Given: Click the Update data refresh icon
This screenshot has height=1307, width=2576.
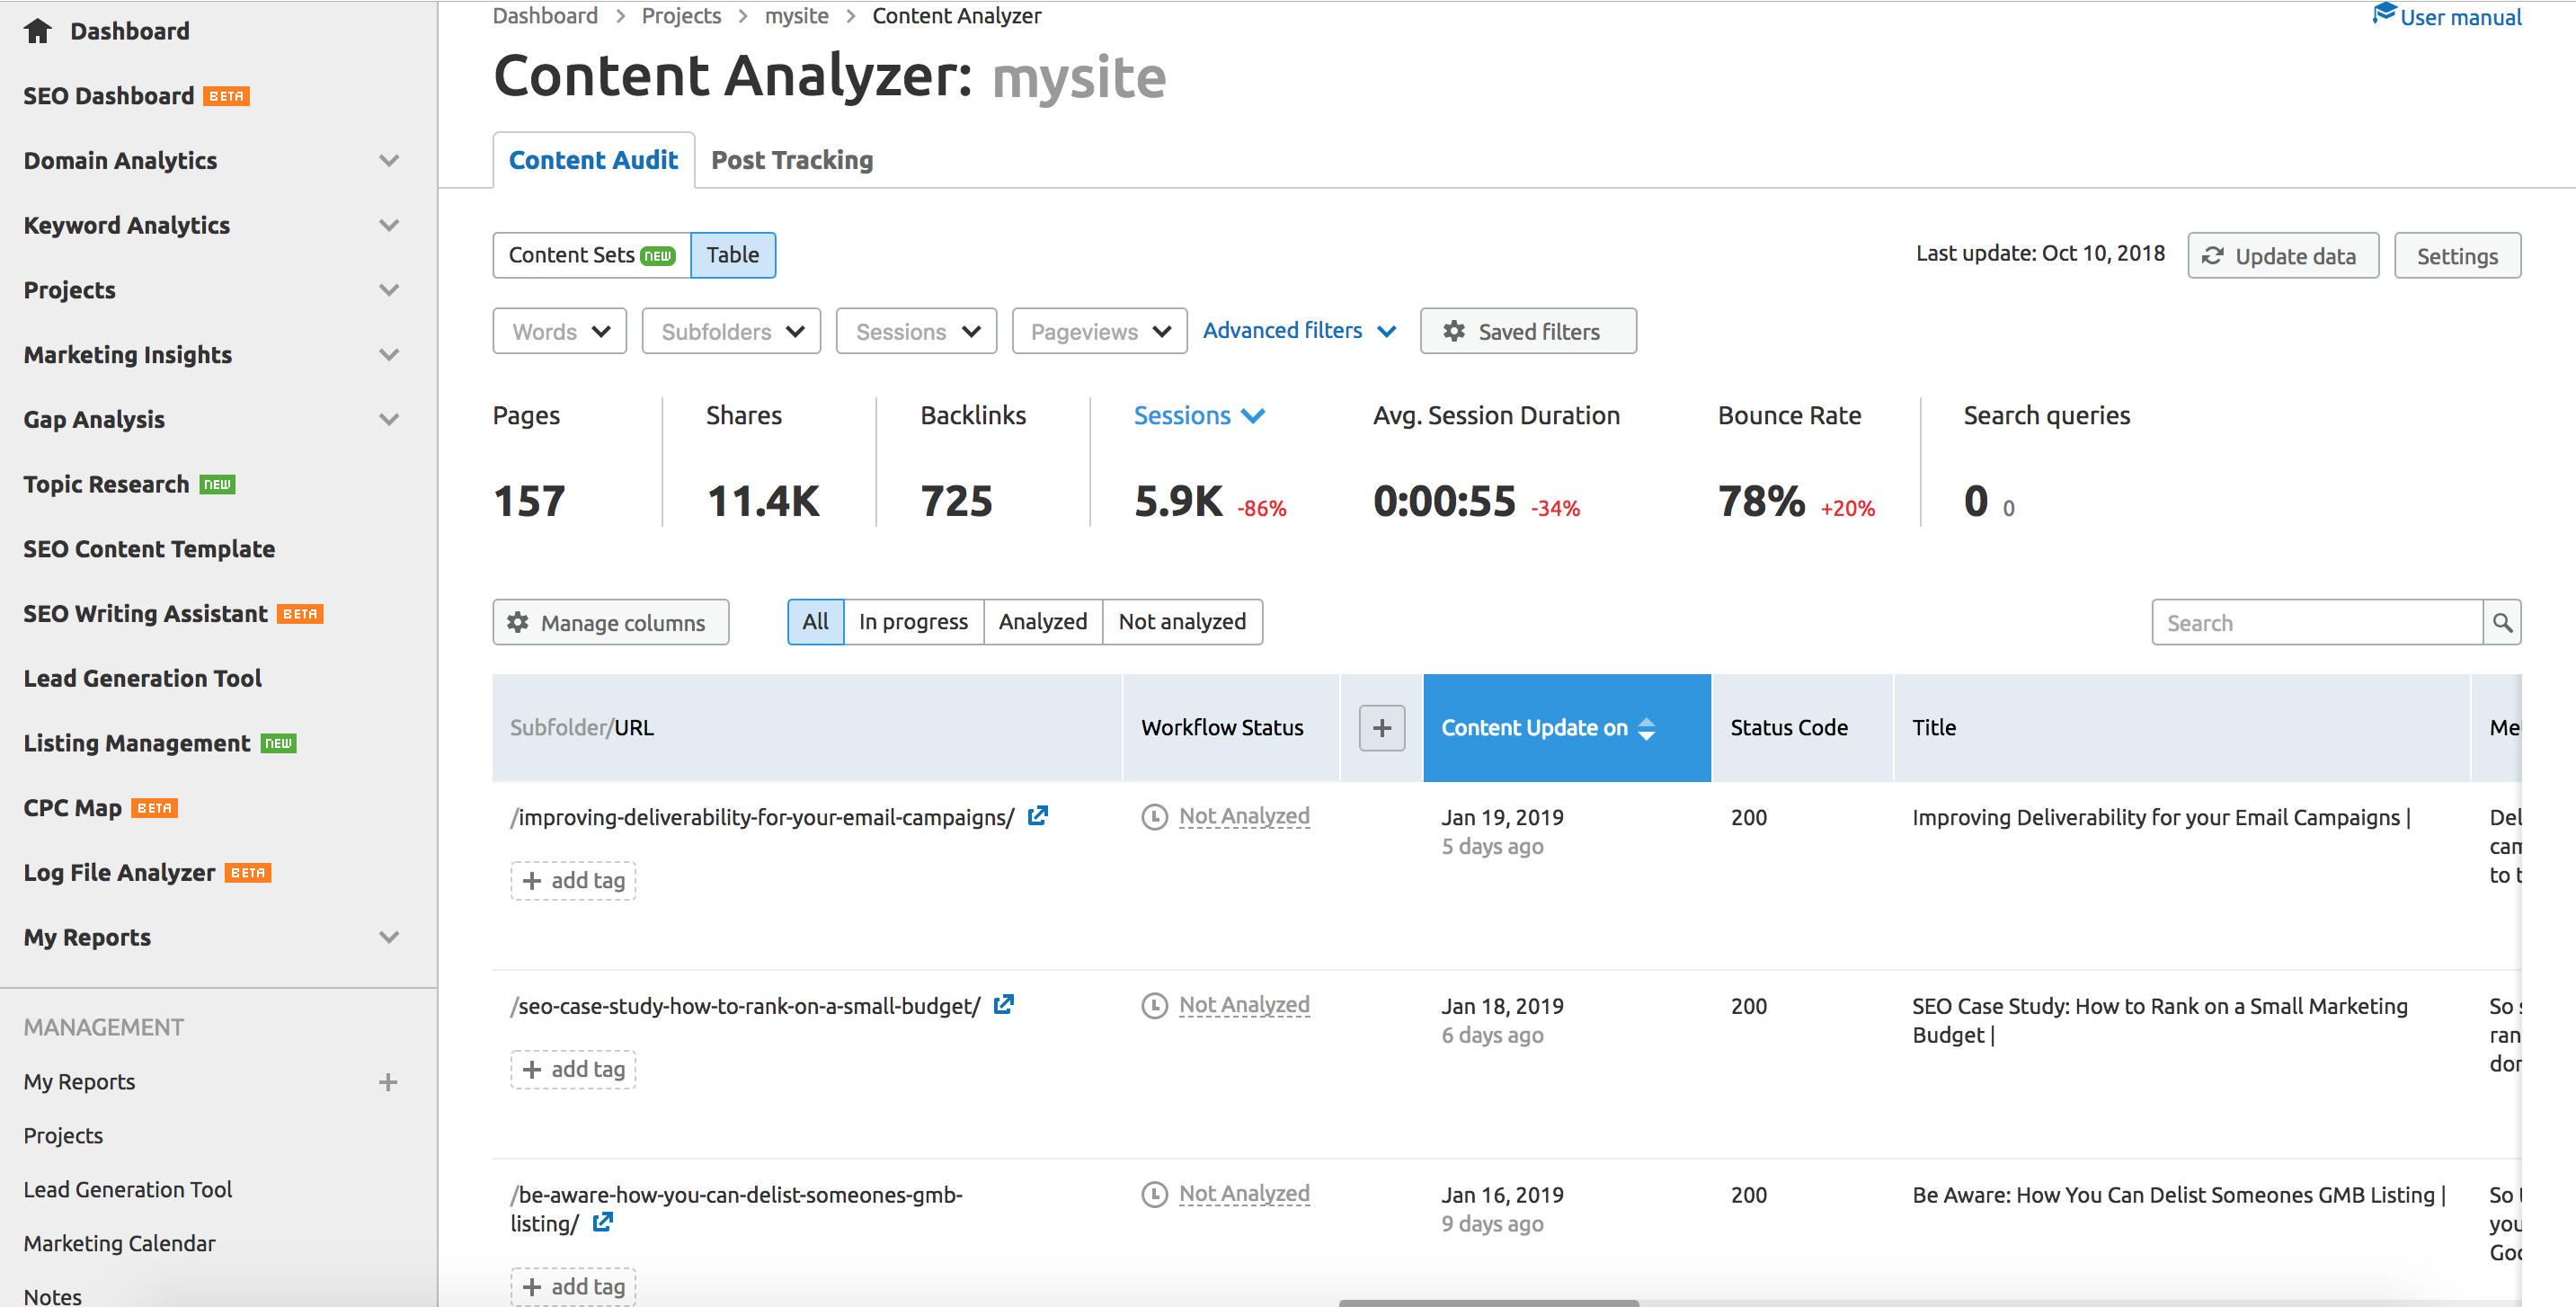Looking at the screenshot, I should tap(2213, 256).
